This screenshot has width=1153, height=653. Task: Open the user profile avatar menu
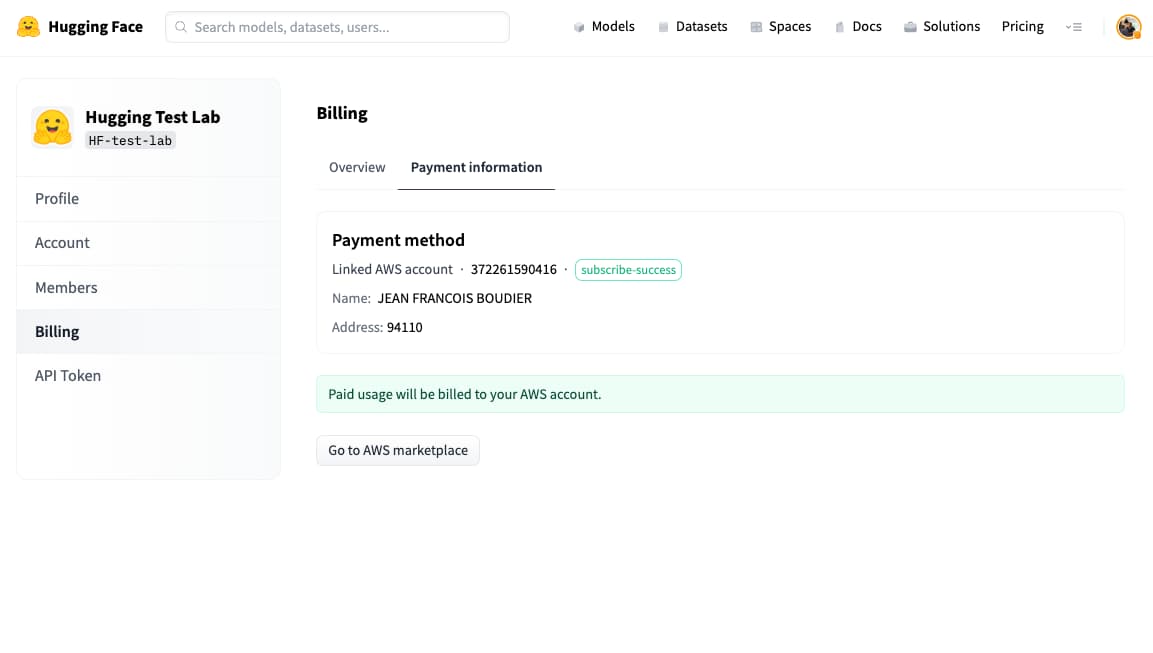(1128, 27)
